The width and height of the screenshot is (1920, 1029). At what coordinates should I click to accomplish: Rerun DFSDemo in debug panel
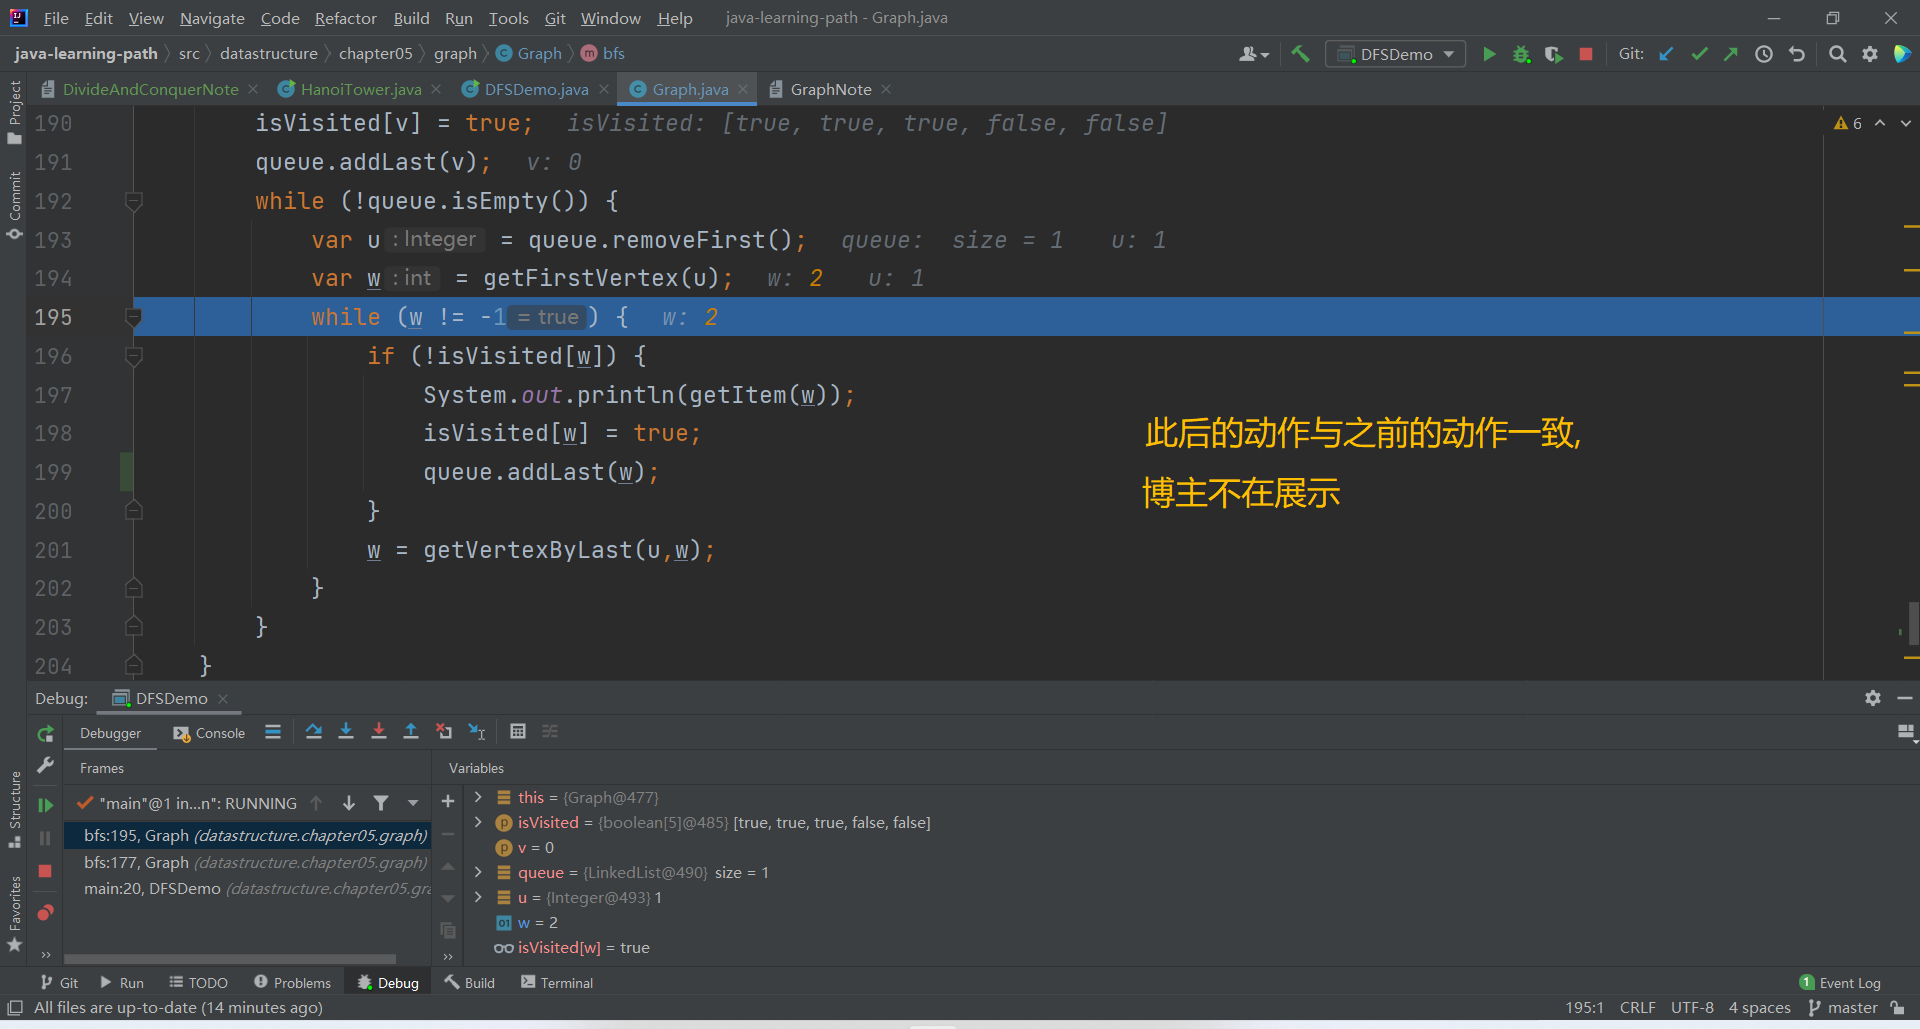(45, 734)
